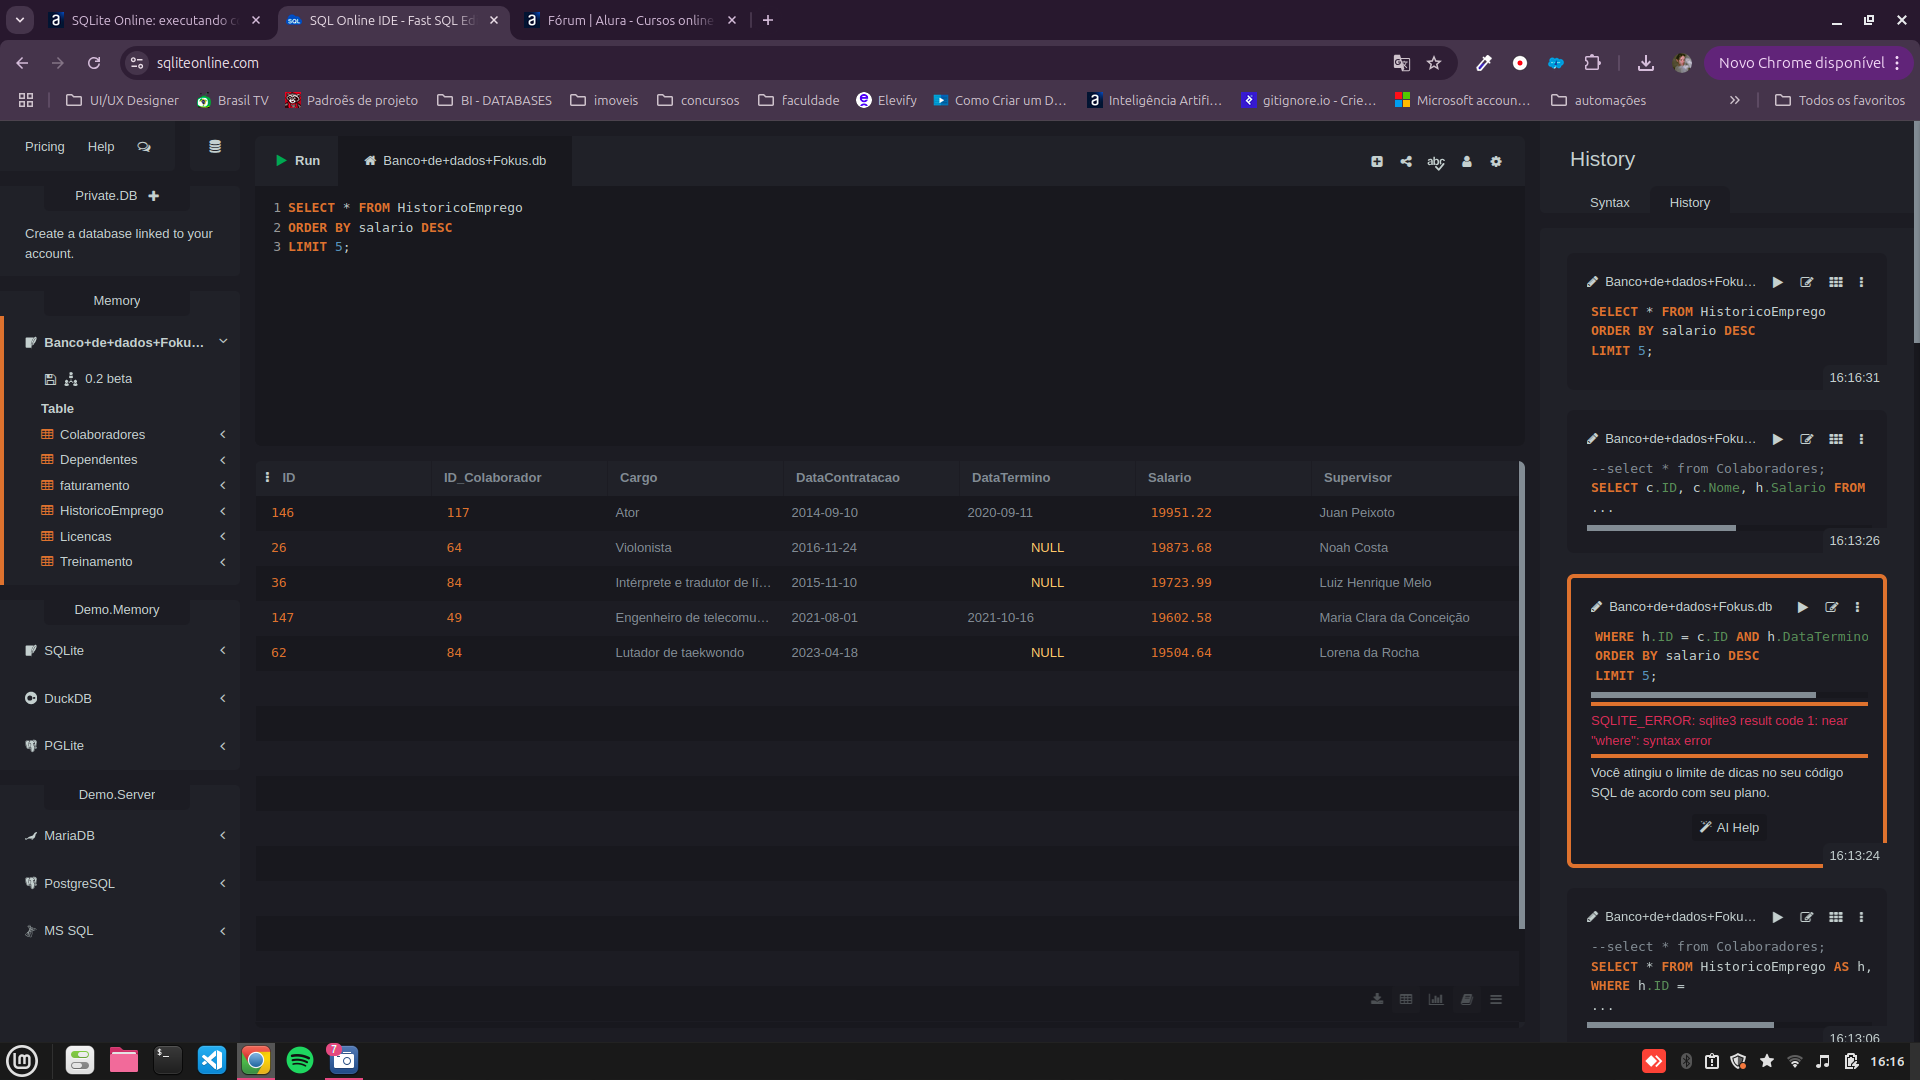The width and height of the screenshot is (1920, 1080).
Task: Open the user account icon
Action: coord(1467,162)
